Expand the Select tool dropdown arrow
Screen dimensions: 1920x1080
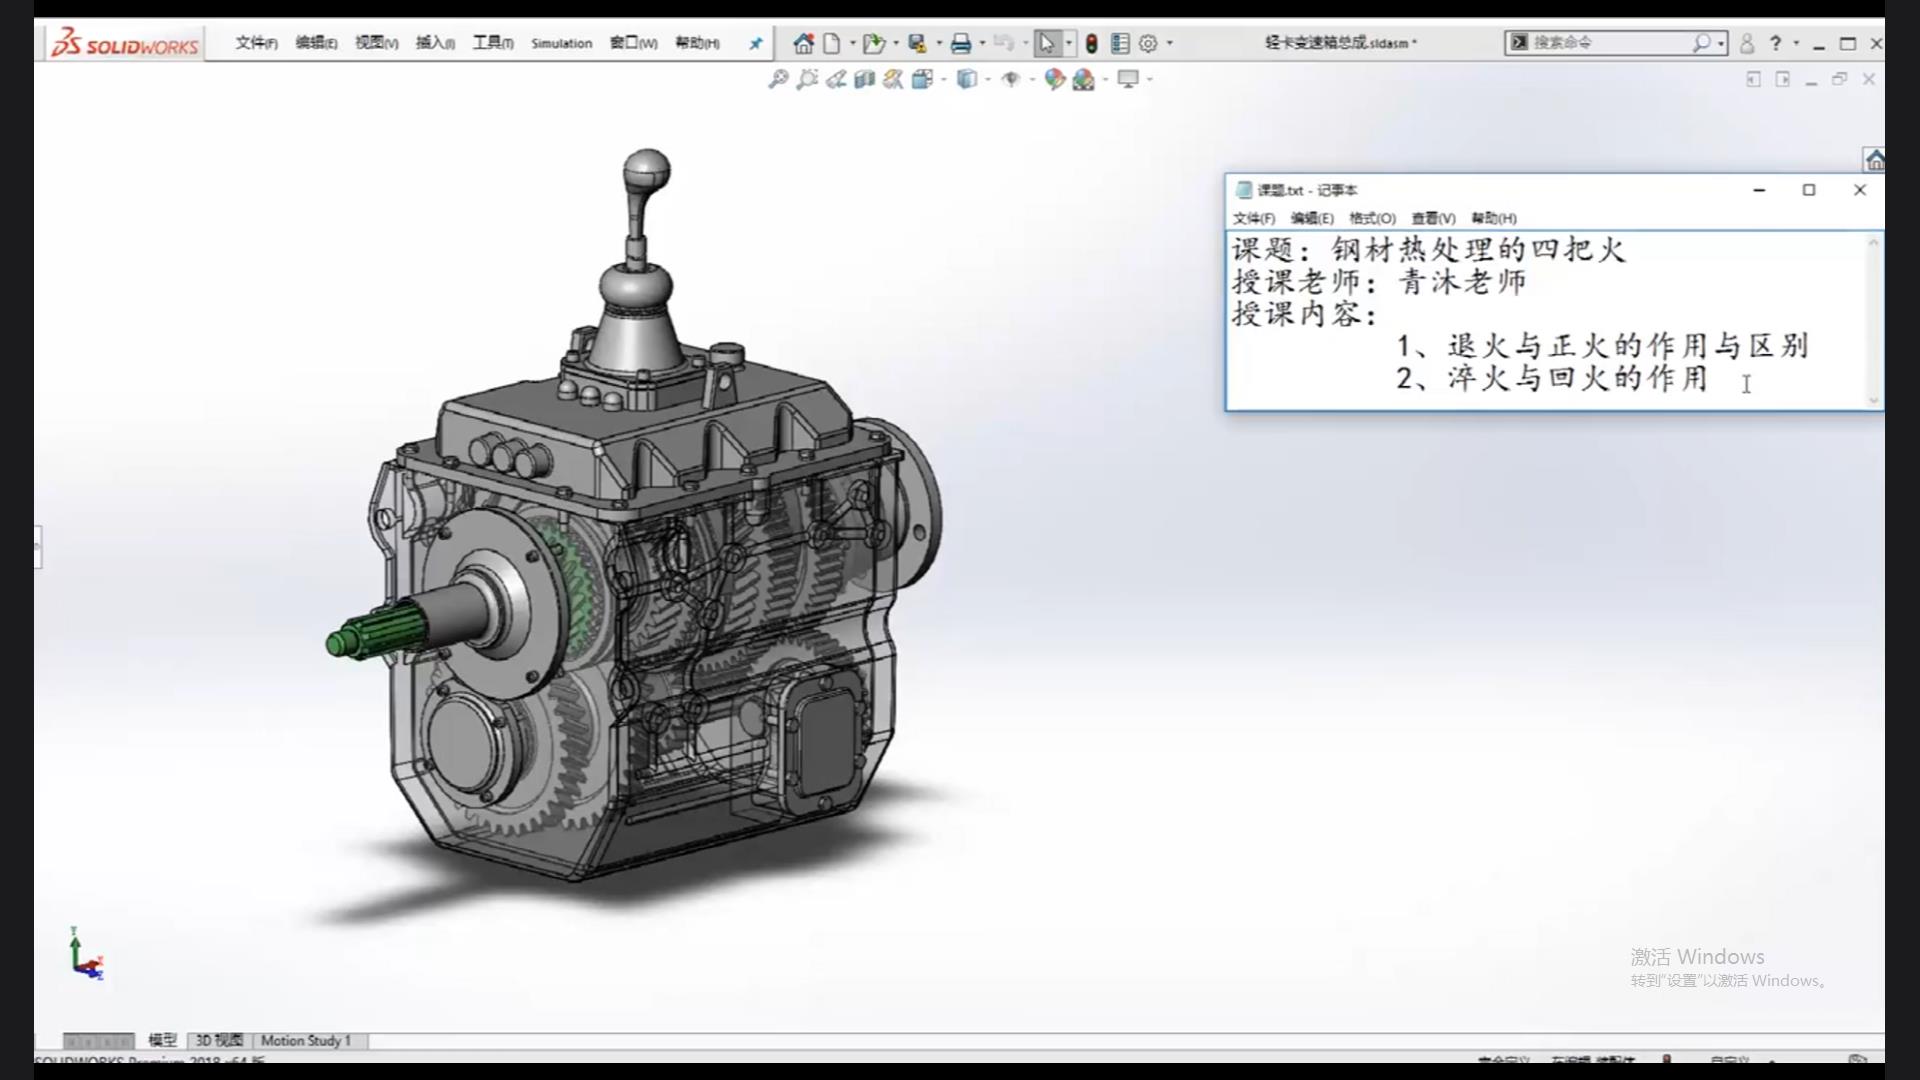pos(1068,43)
